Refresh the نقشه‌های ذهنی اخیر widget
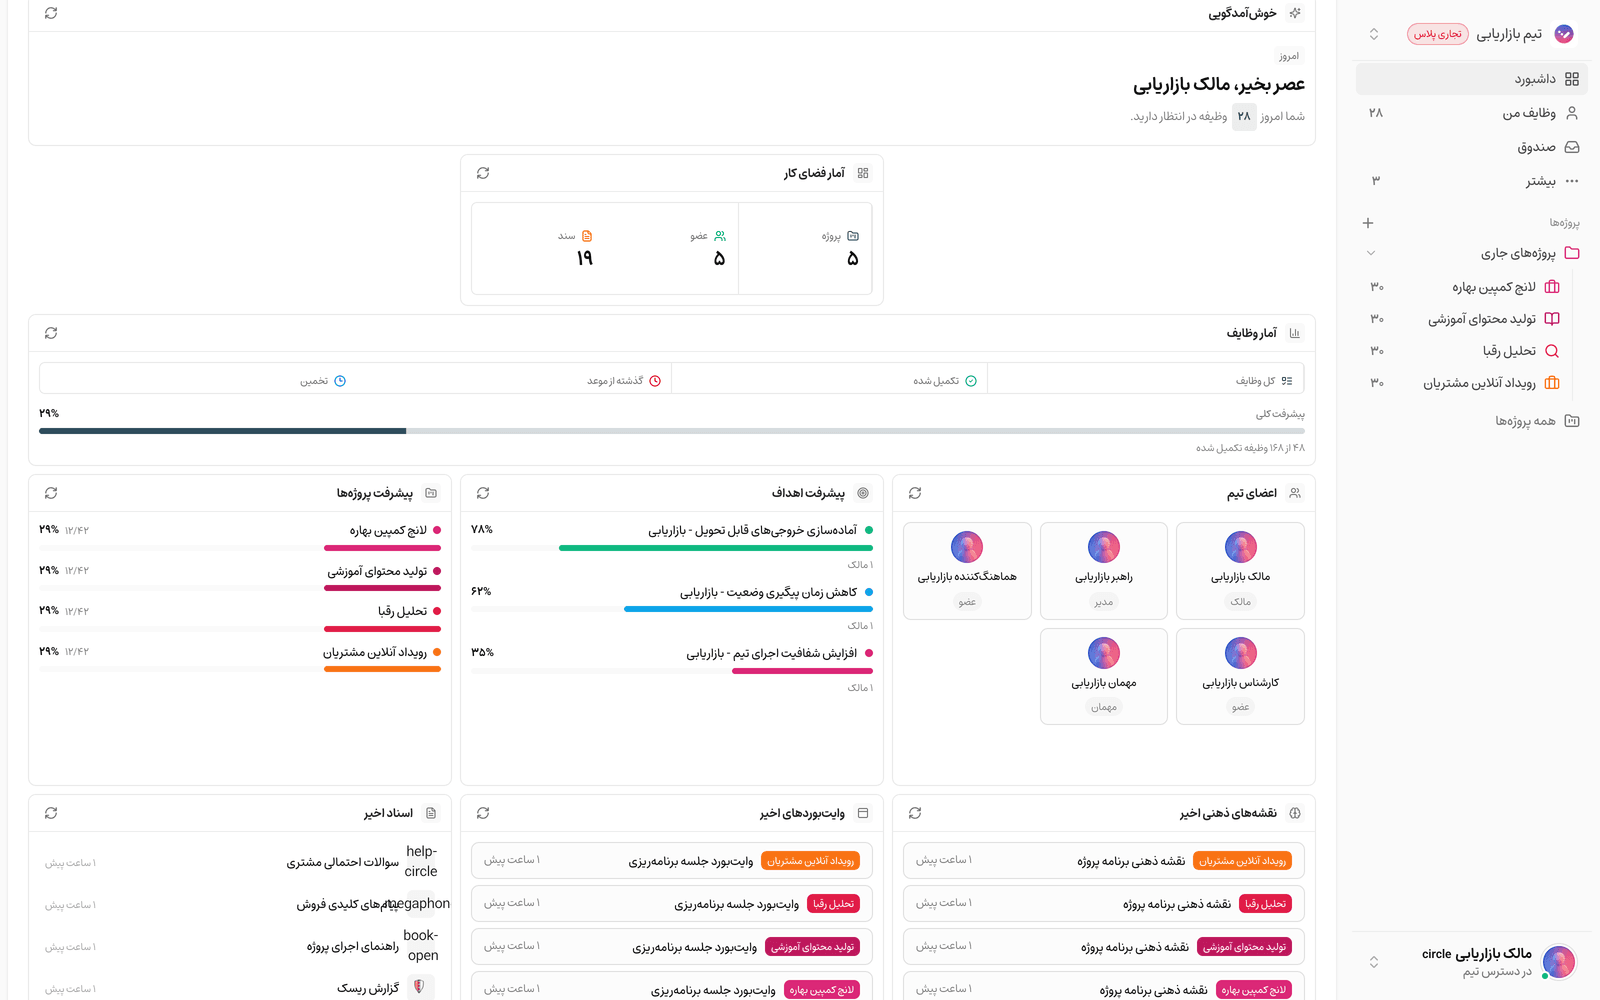Image resolution: width=1600 pixels, height=1000 pixels. pos(915,813)
